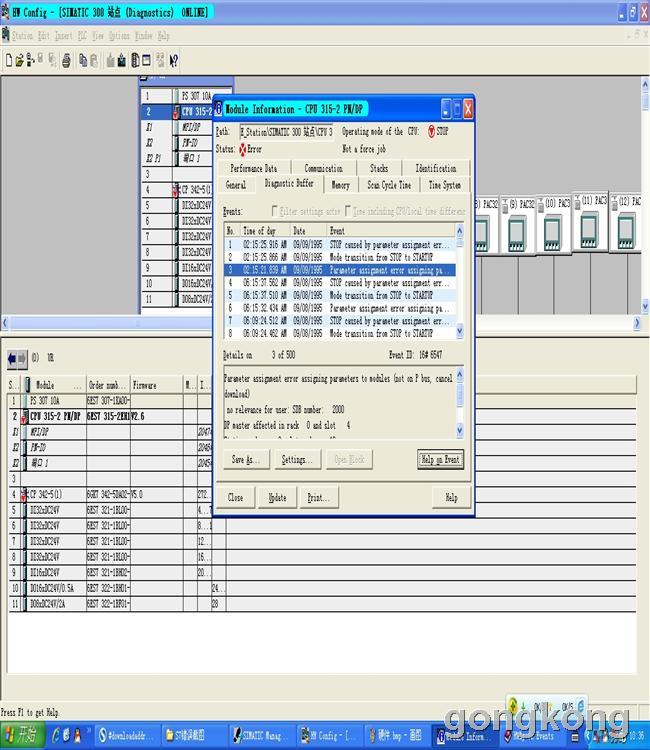Click the context help arrow-question icon

pos(174,60)
